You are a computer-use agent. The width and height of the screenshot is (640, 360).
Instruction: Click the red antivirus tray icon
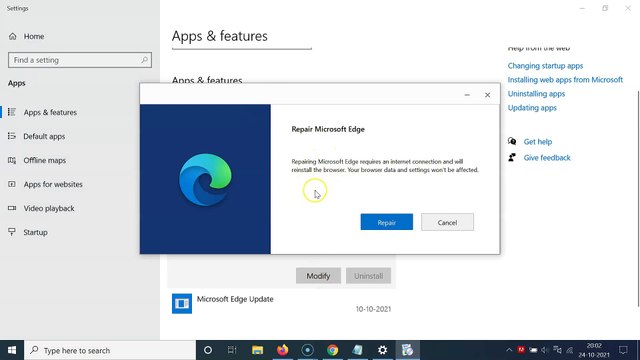tap(521, 350)
